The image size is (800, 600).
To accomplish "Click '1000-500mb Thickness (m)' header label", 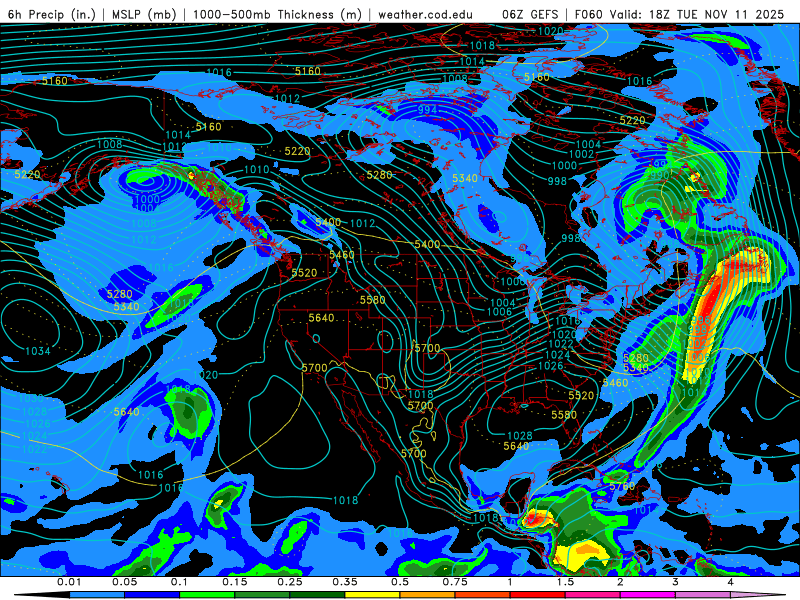I will (277, 14).
